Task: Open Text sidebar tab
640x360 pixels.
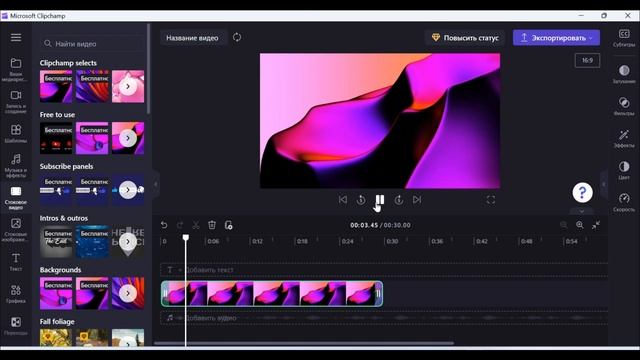Action: coord(16,262)
